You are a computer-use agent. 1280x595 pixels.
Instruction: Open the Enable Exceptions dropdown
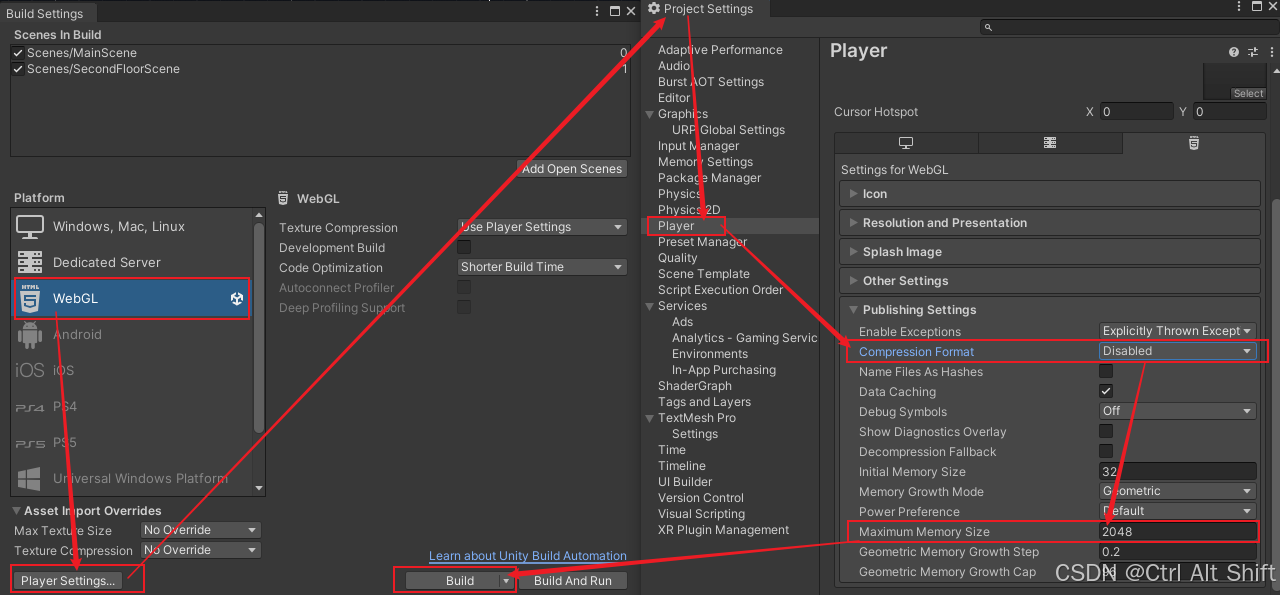coord(1178,331)
